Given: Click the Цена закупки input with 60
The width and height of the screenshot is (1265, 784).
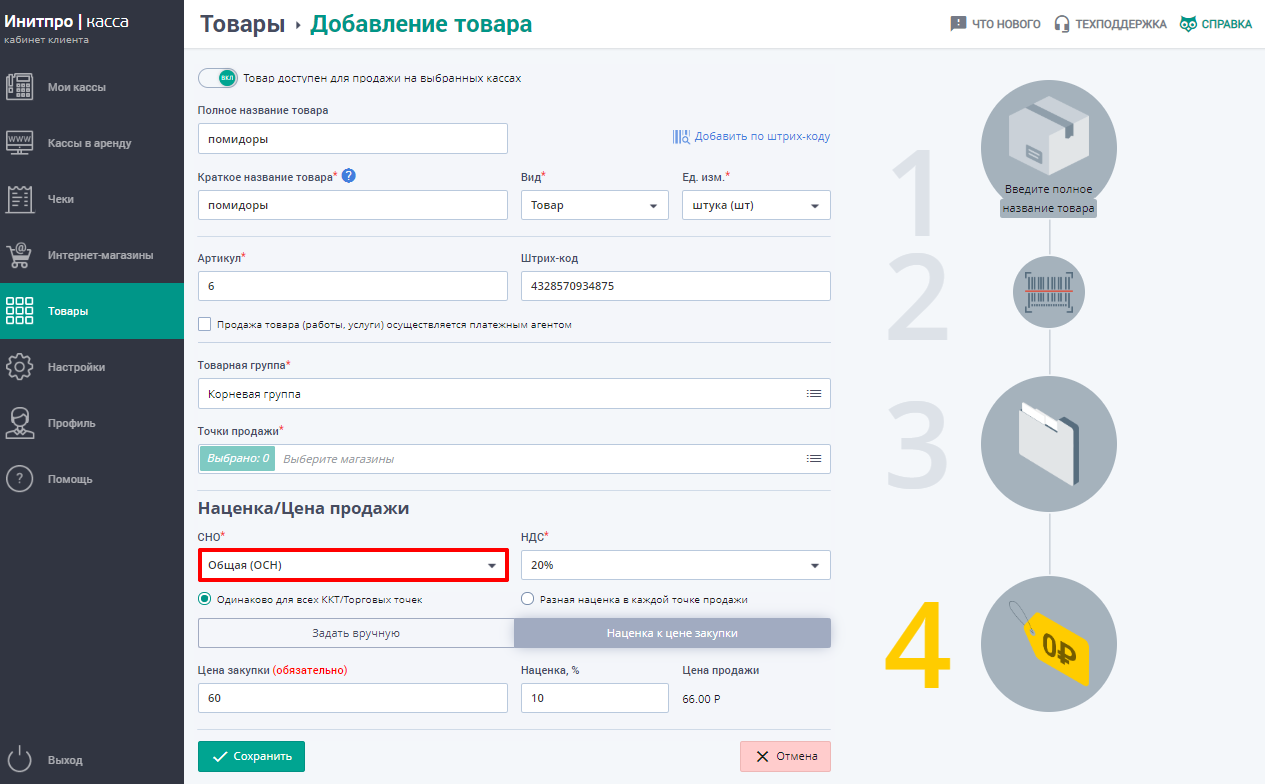Looking at the screenshot, I should tap(353, 698).
